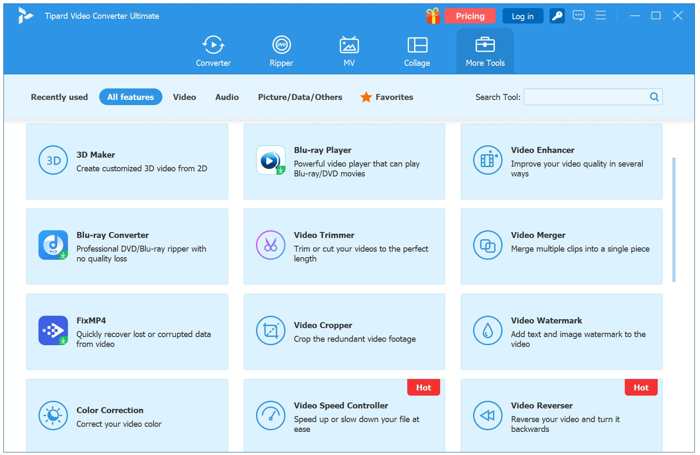Click the FixMP4 icon
Viewport: 700px width, 455px height.
[x=53, y=331]
